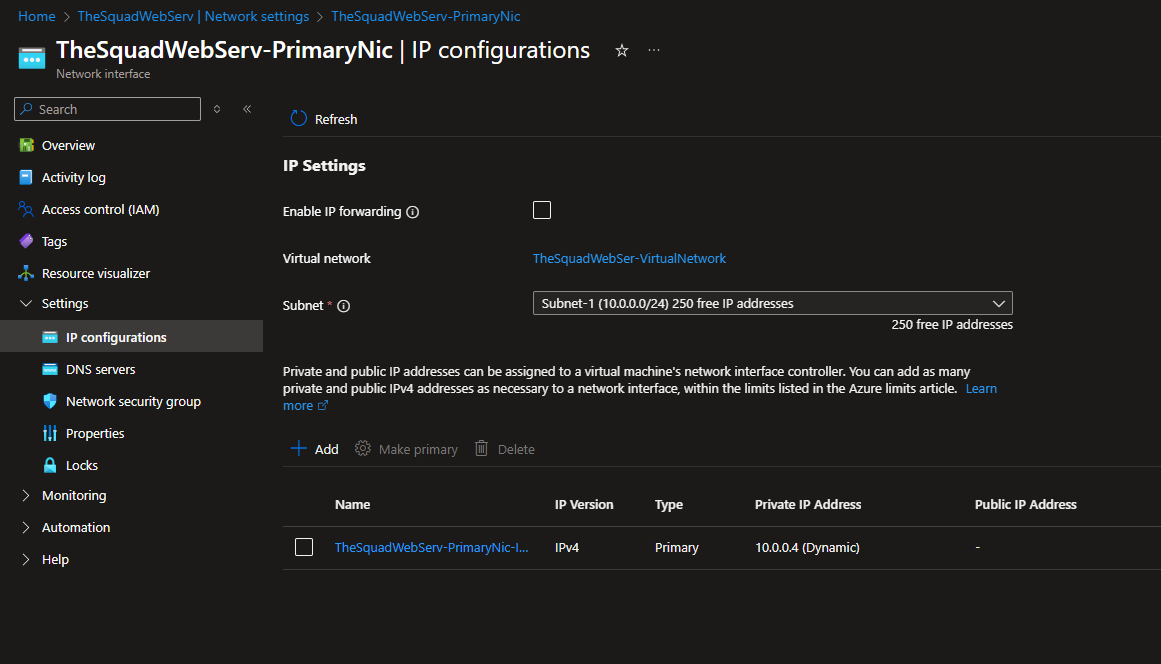Click the Make primary gear icon
Image resolution: width=1161 pixels, height=664 pixels.
tap(363, 449)
